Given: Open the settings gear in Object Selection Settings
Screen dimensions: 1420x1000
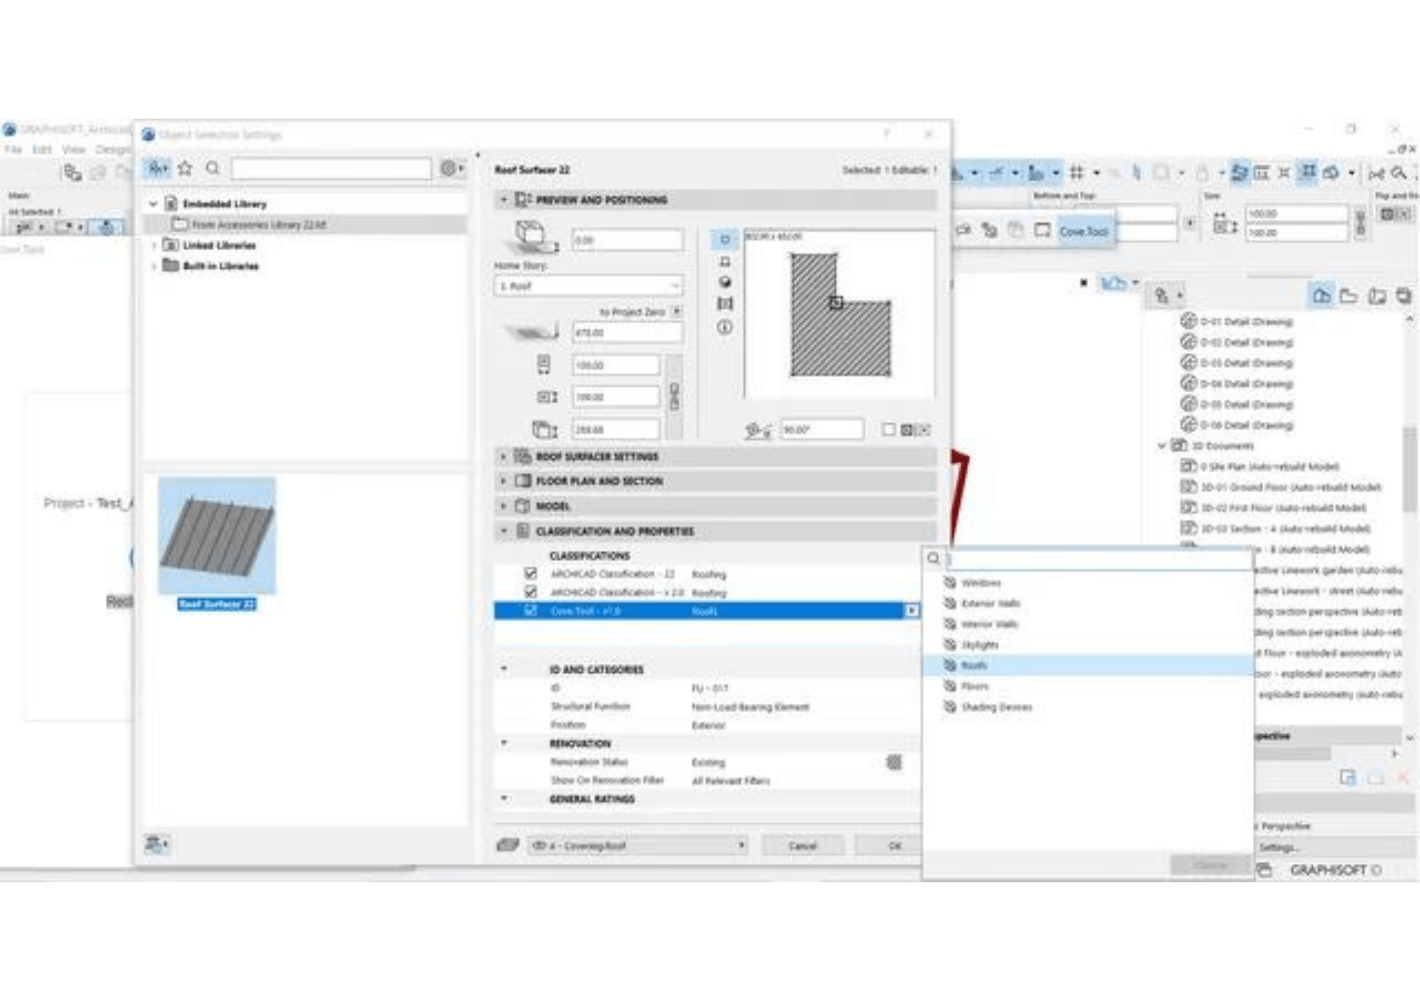Looking at the screenshot, I should tap(447, 168).
